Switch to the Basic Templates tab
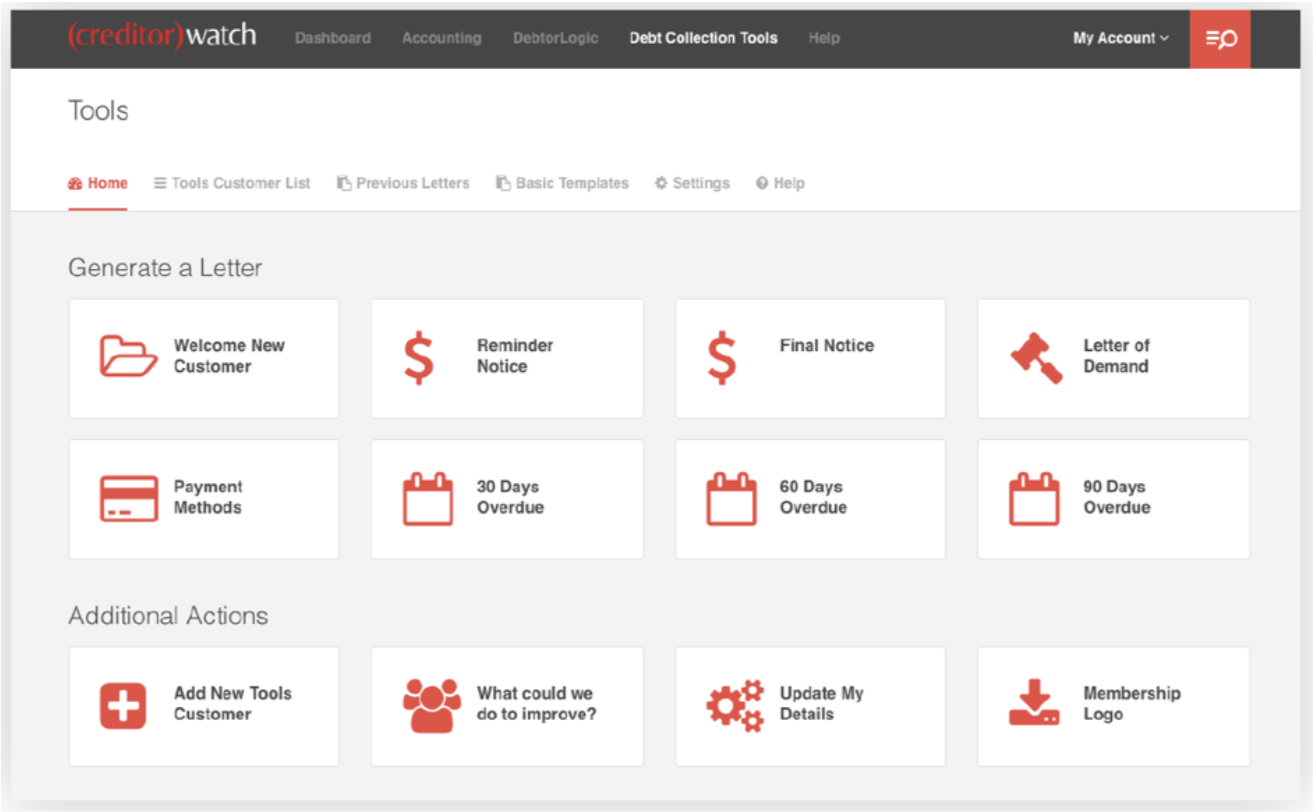Viewport: 1316px width, 812px height. tap(563, 183)
